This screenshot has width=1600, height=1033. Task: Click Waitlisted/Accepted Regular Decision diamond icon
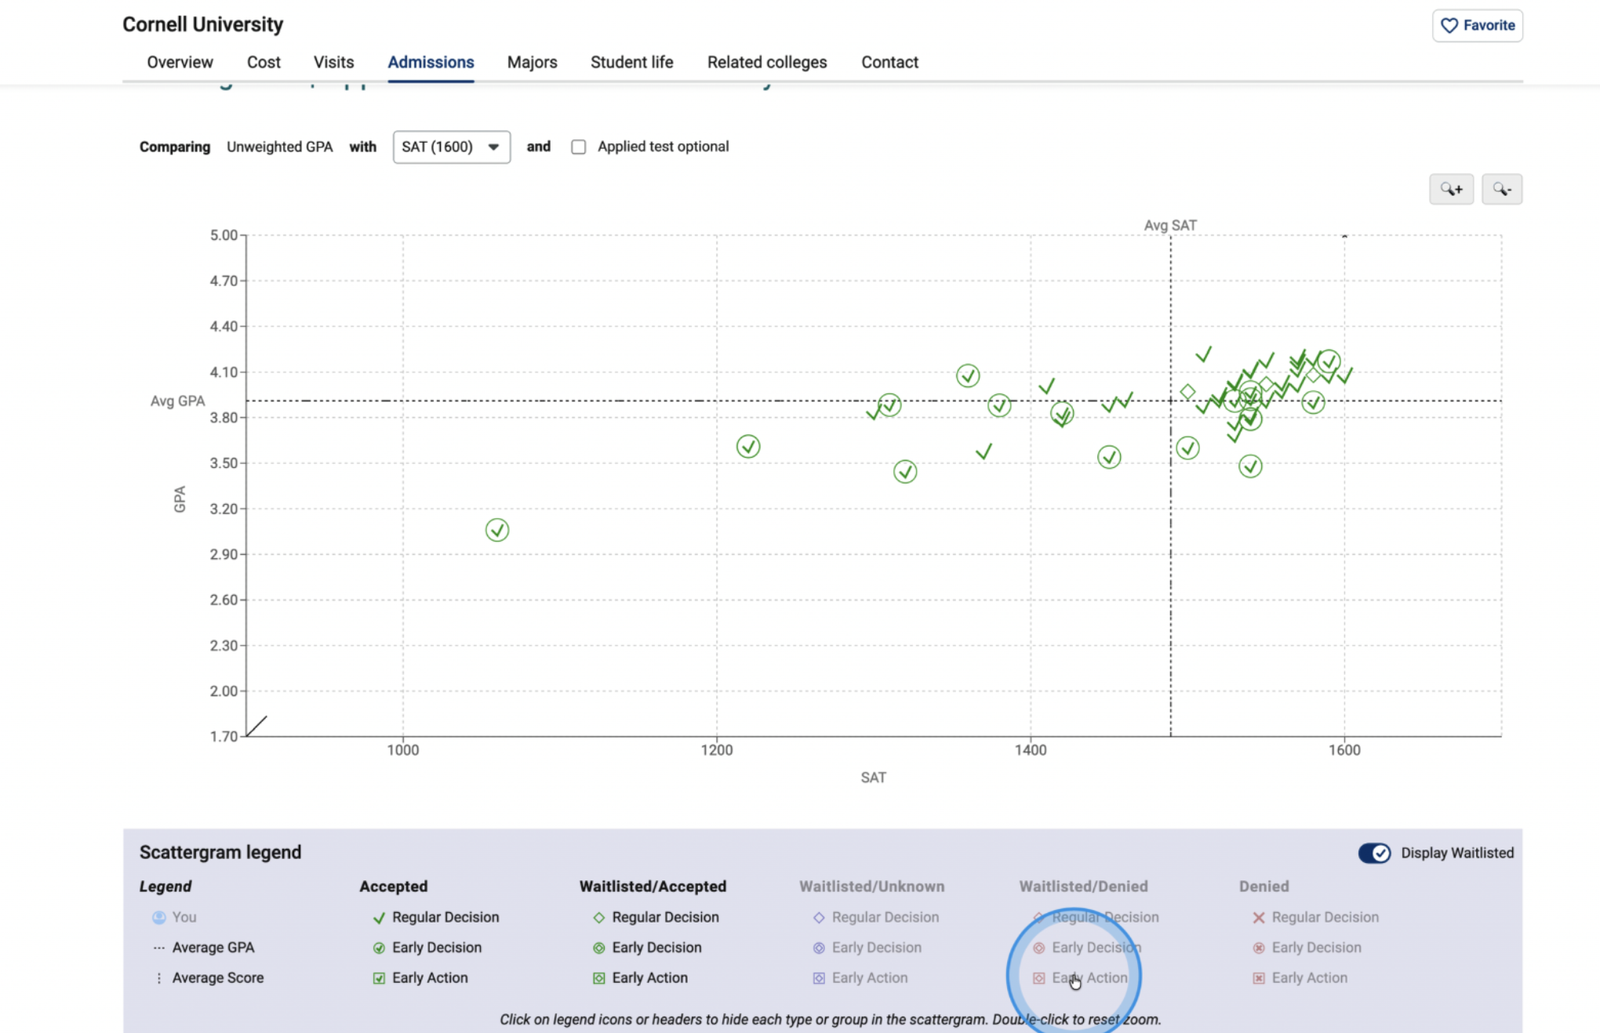click(x=599, y=917)
